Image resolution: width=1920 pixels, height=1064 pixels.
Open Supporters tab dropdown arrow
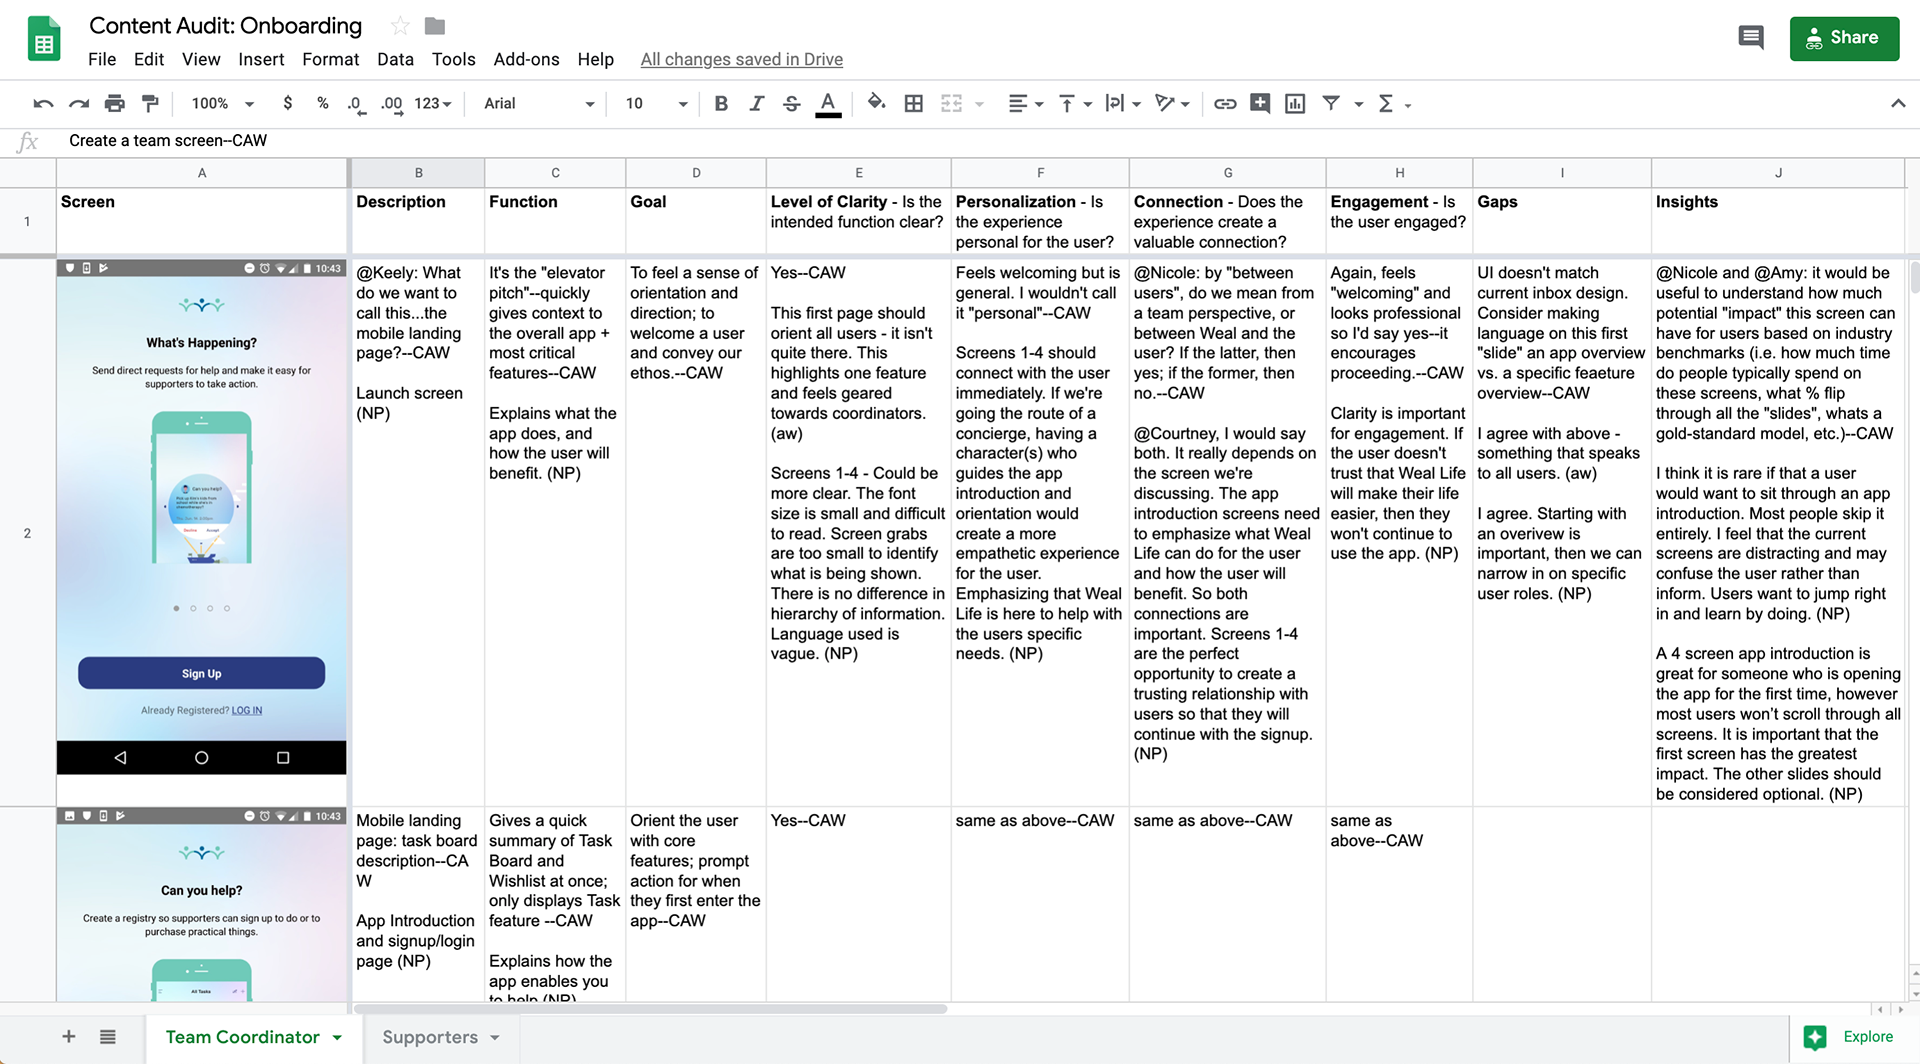click(x=494, y=1038)
